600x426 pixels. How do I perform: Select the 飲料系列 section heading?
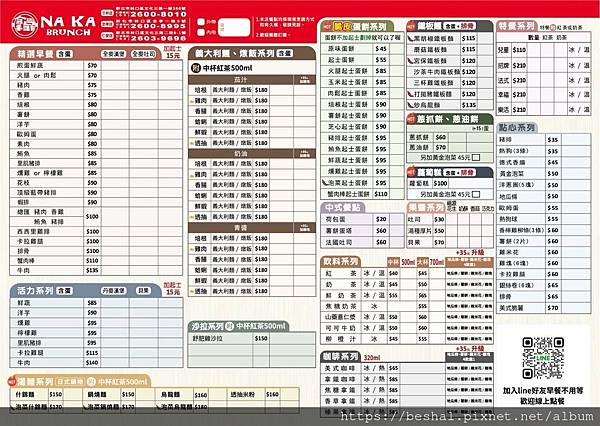[341, 261]
